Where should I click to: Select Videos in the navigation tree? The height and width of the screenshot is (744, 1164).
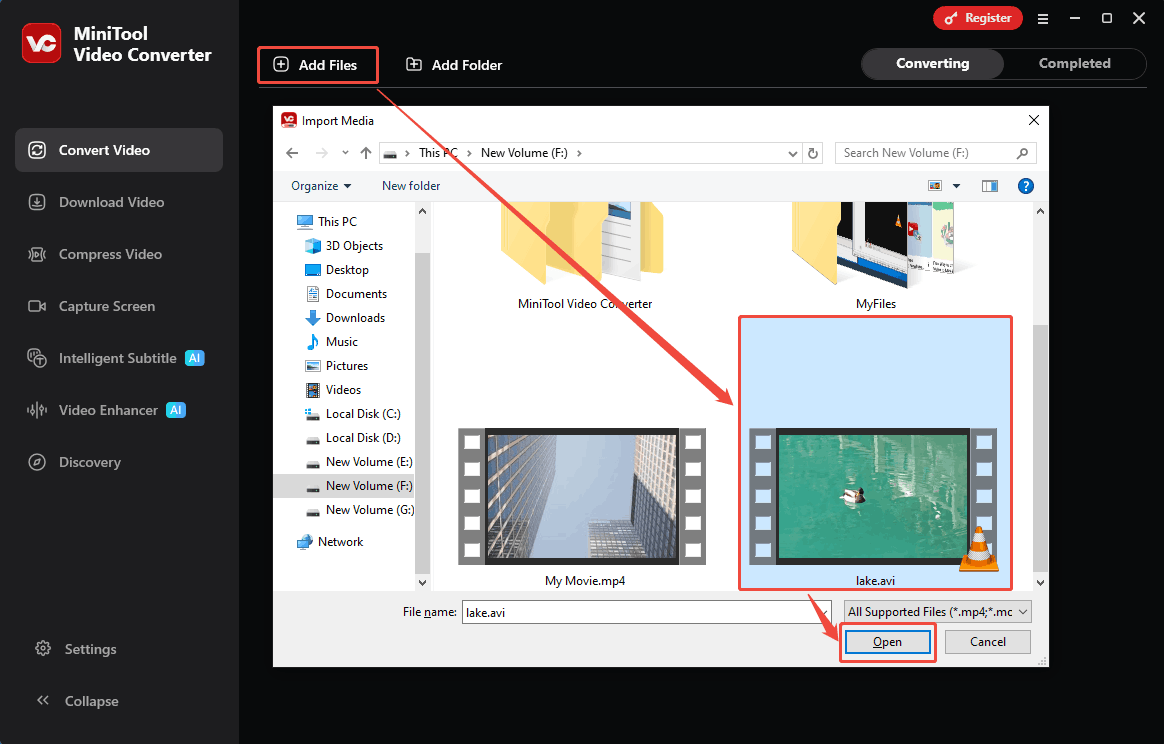[333, 390]
